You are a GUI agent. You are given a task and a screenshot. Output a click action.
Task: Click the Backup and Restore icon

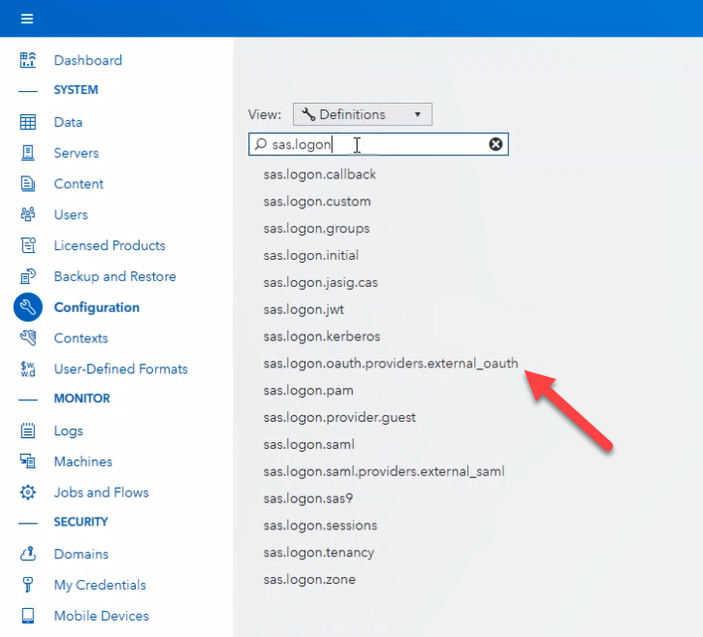pos(28,276)
